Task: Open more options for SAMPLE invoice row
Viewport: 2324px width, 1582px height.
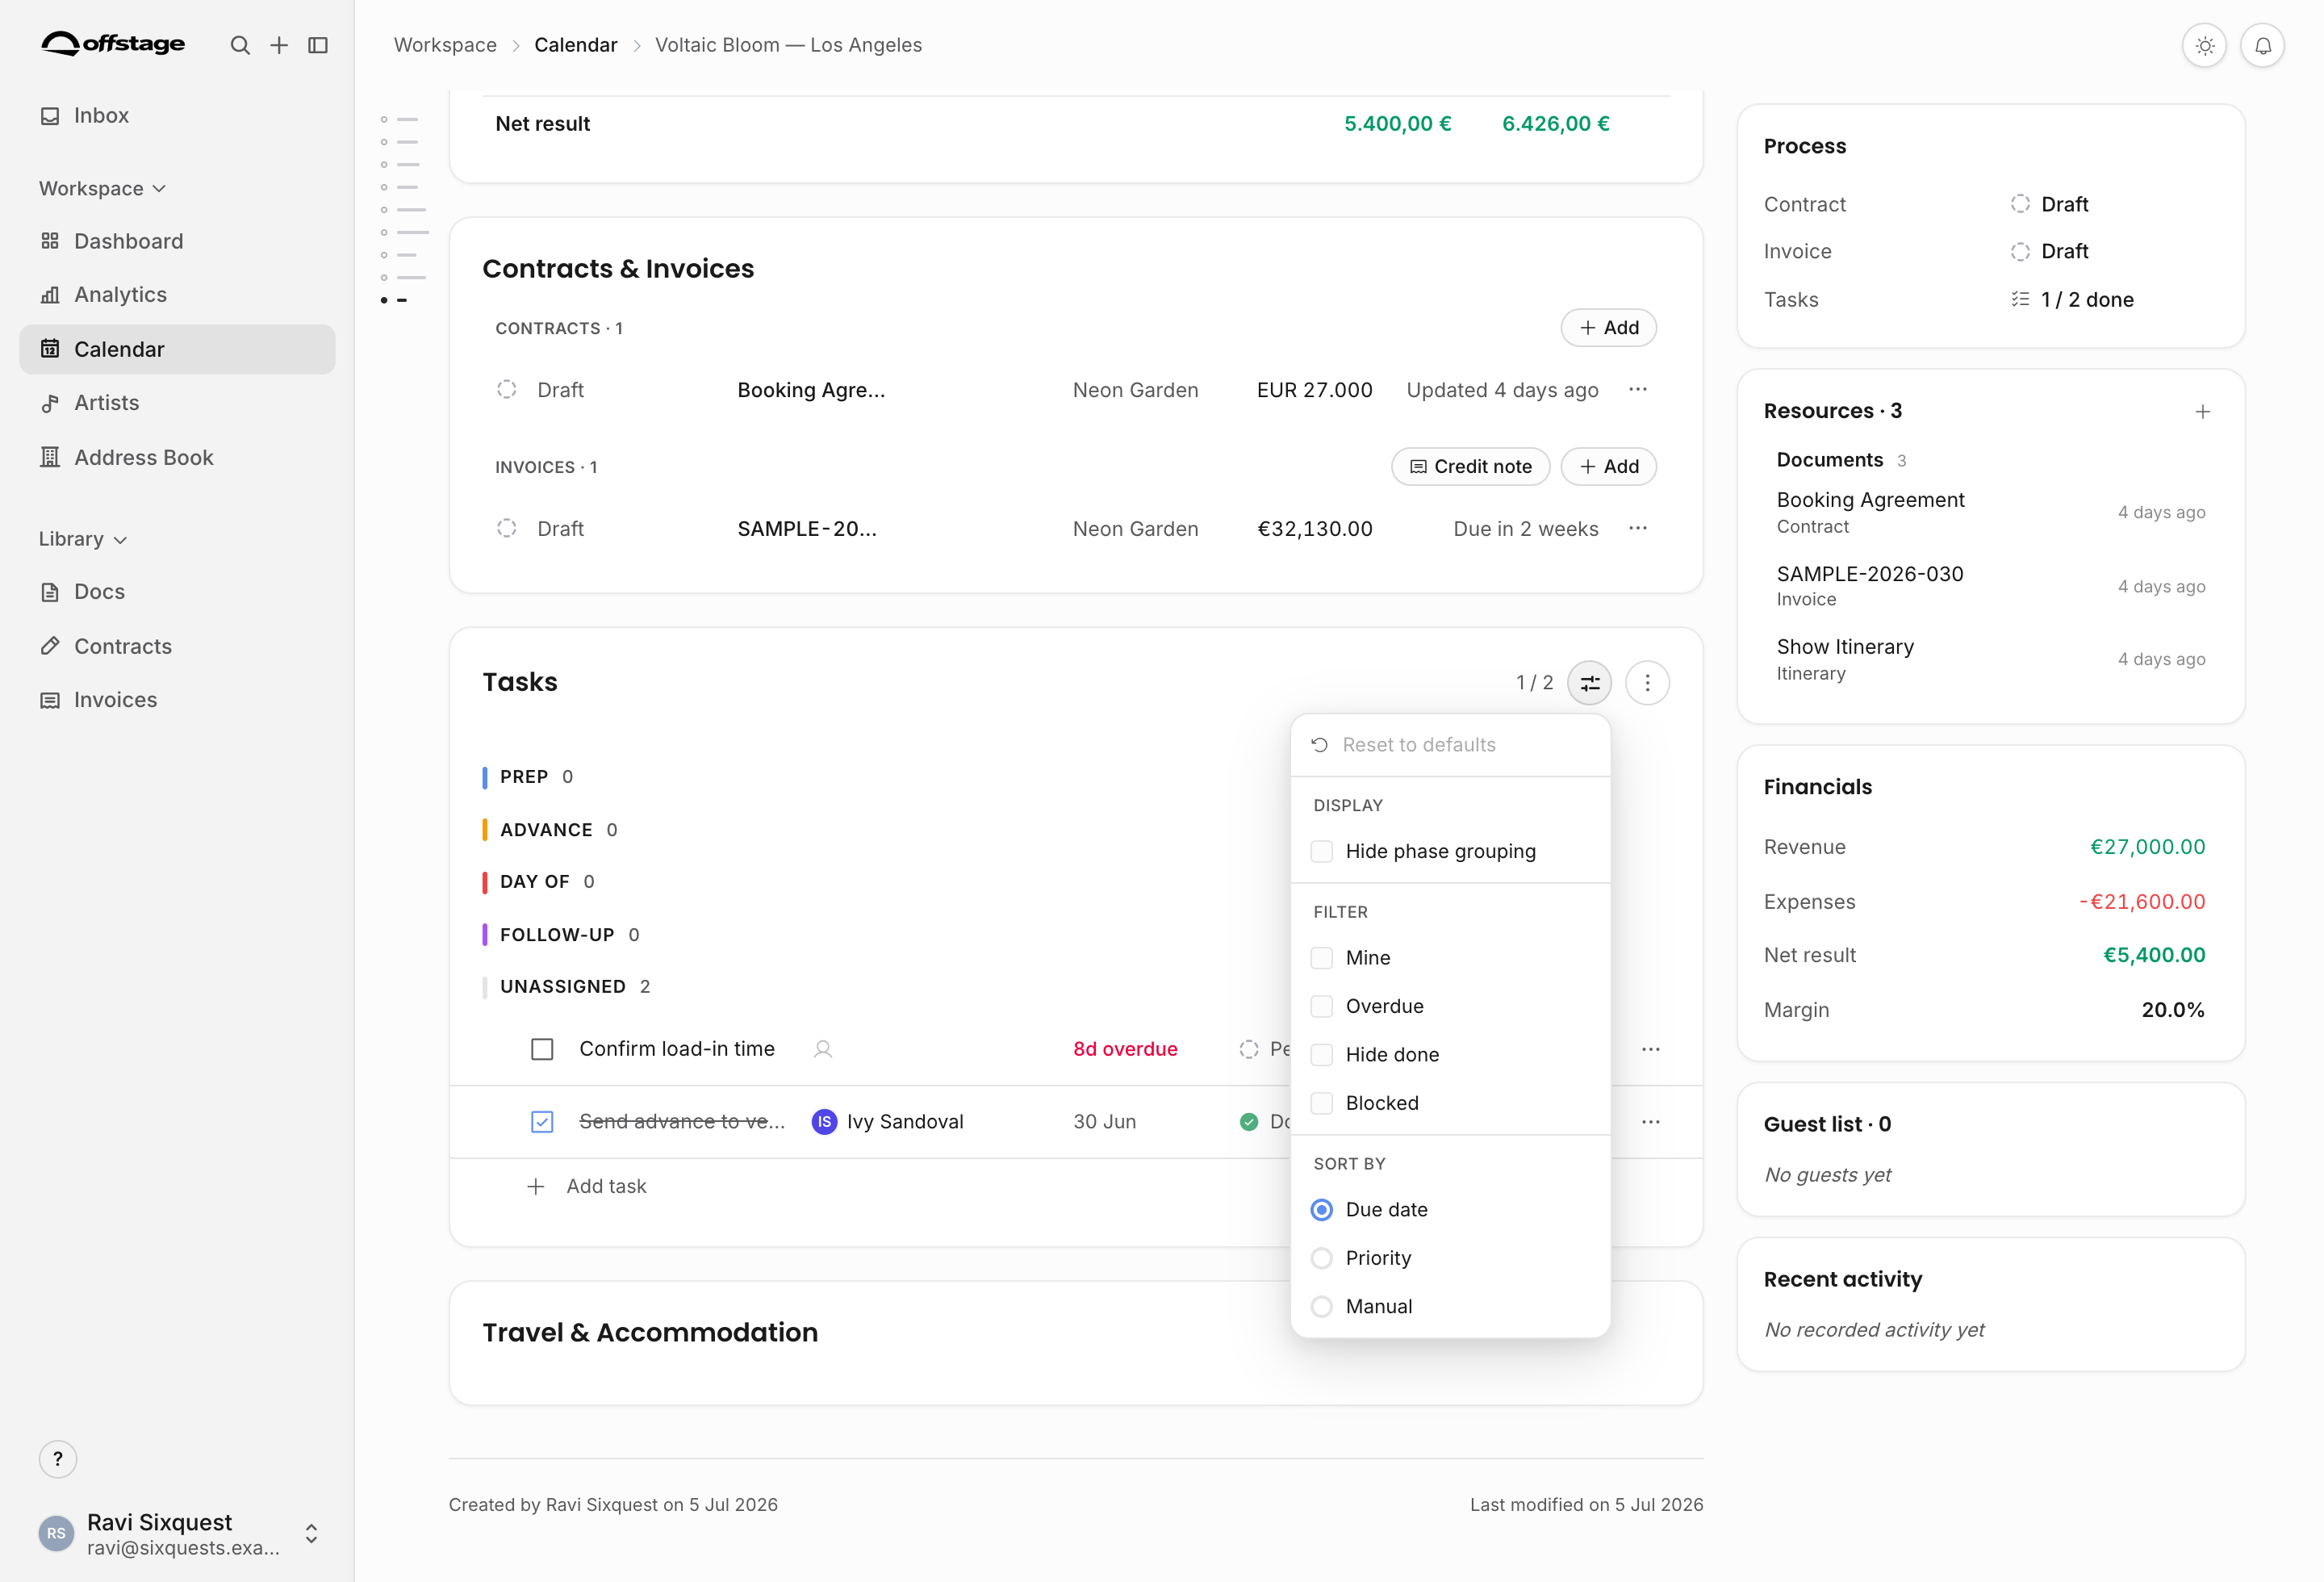Action: (x=1637, y=528)
